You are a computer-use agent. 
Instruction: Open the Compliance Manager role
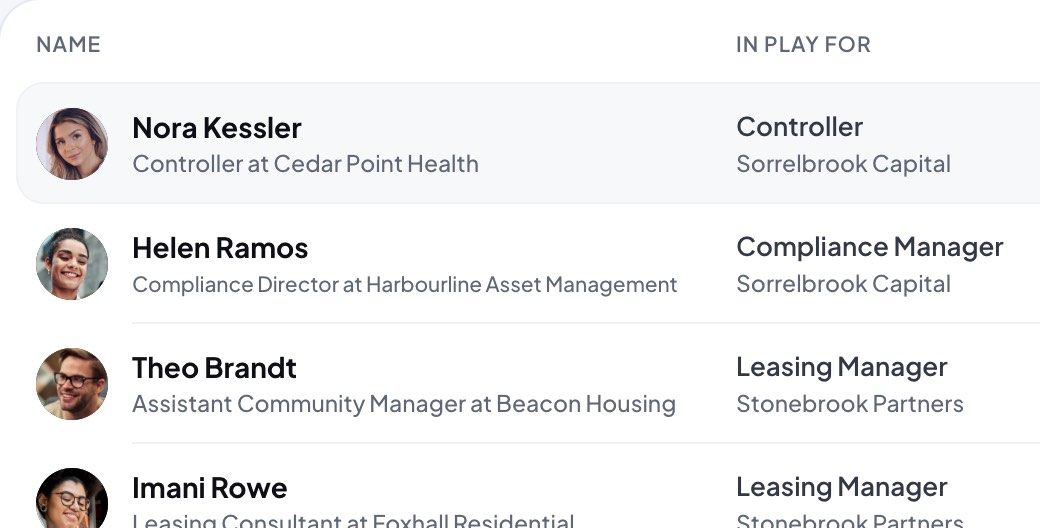click(870, 247)
